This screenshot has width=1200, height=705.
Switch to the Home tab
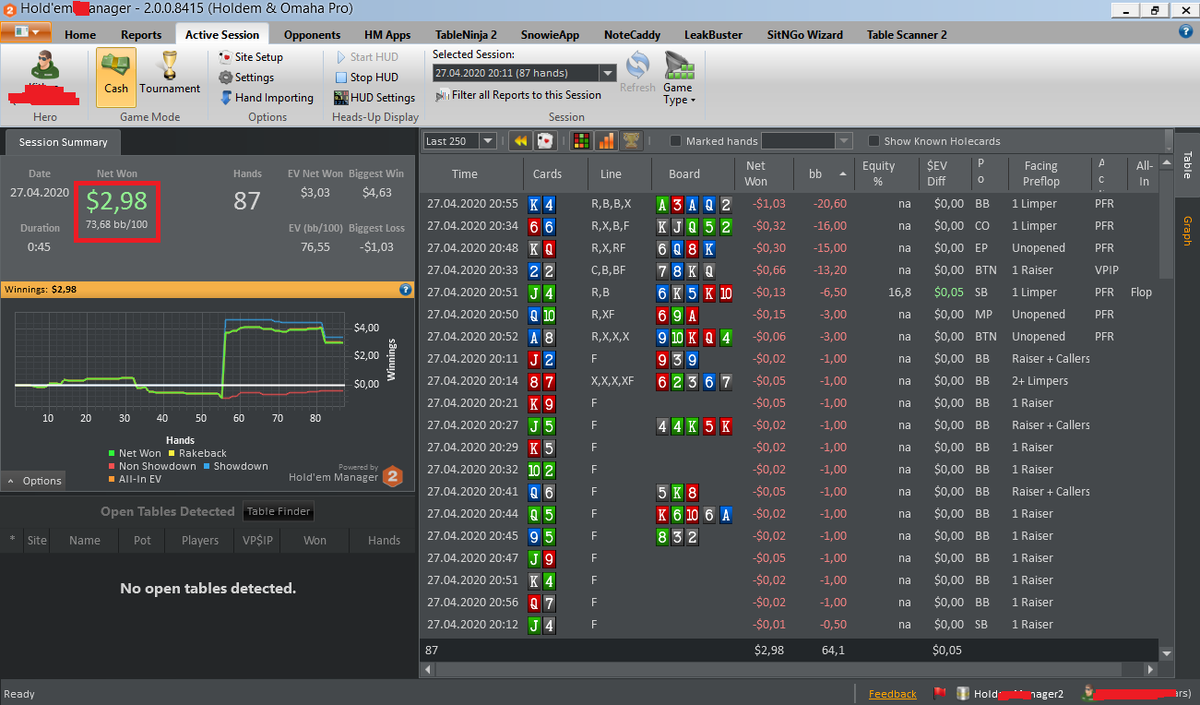pos(80,34)
